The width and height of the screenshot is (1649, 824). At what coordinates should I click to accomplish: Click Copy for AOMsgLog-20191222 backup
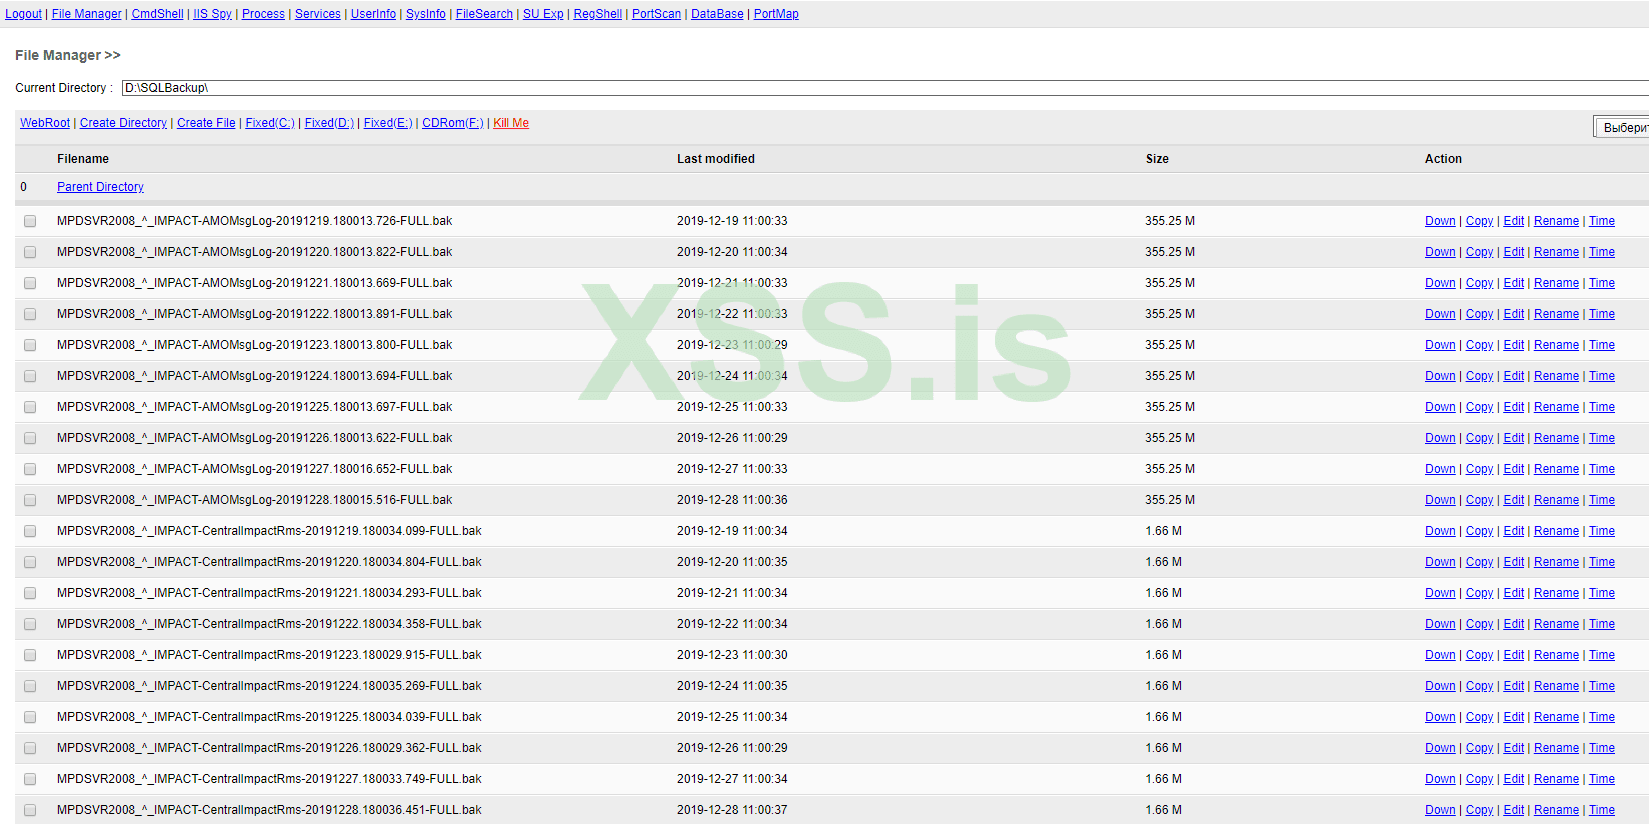[x=1479, y=314]
